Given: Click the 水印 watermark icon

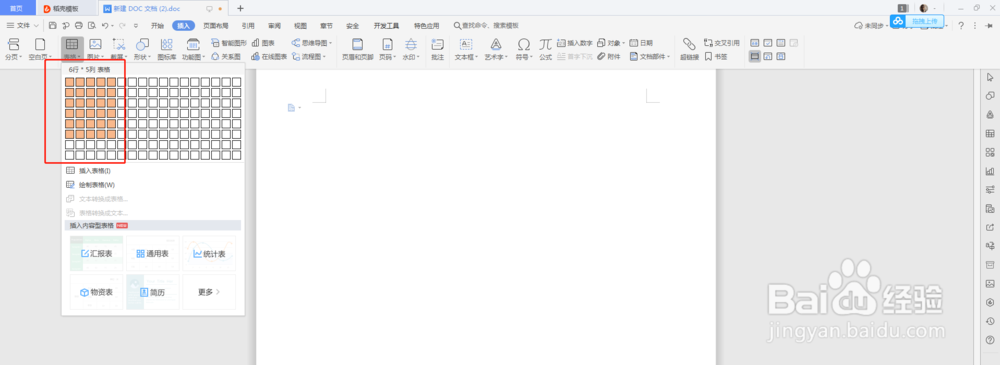Looking at the screenshot, I should click(411, 44).
